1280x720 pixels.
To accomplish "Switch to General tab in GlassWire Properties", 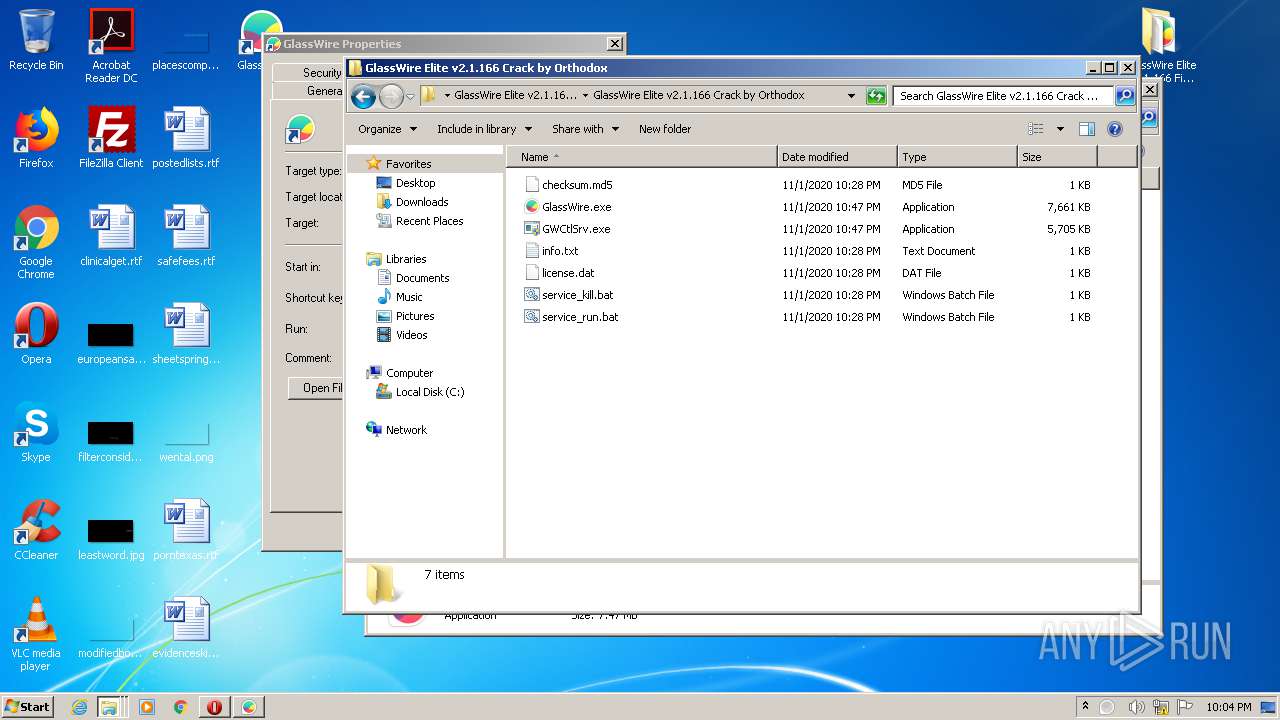I will tap(324, 91).
